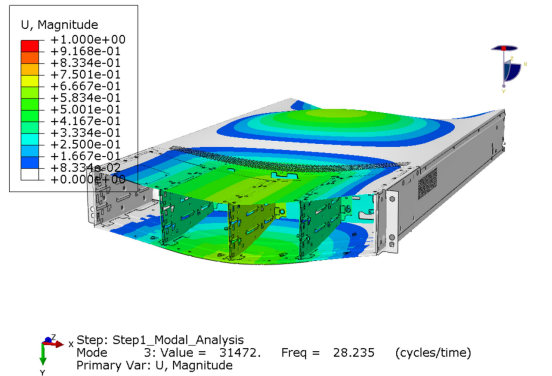Screen dimensions: 552x376
Task: Select the right rack ear mounting bracket
Action: pos(390,222)
